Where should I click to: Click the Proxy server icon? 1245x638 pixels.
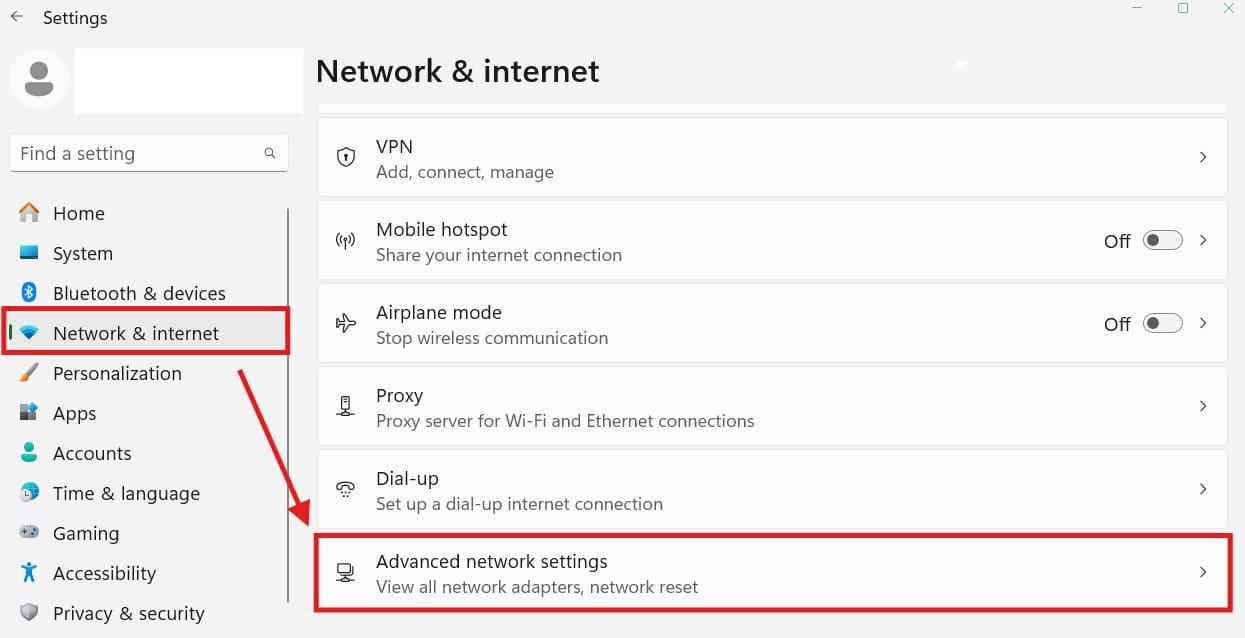345,406
